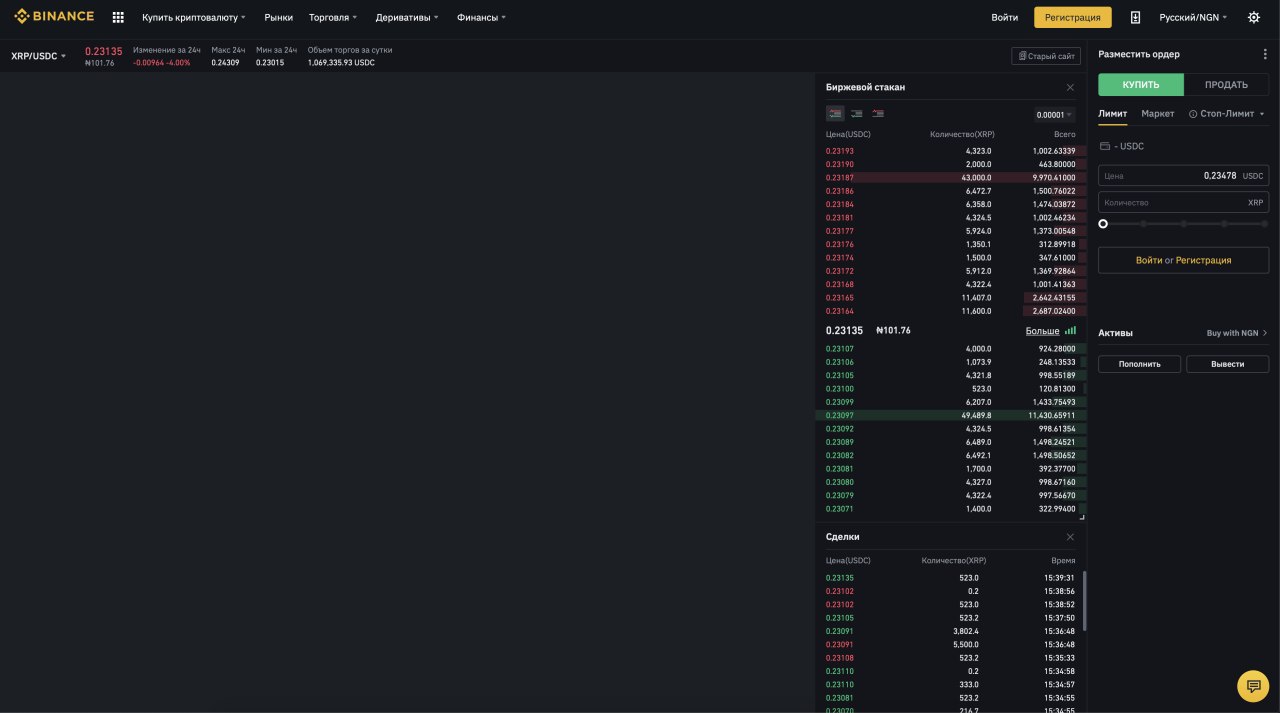
Task: Expand the Деривативы menu
Action: coord(407,17)
